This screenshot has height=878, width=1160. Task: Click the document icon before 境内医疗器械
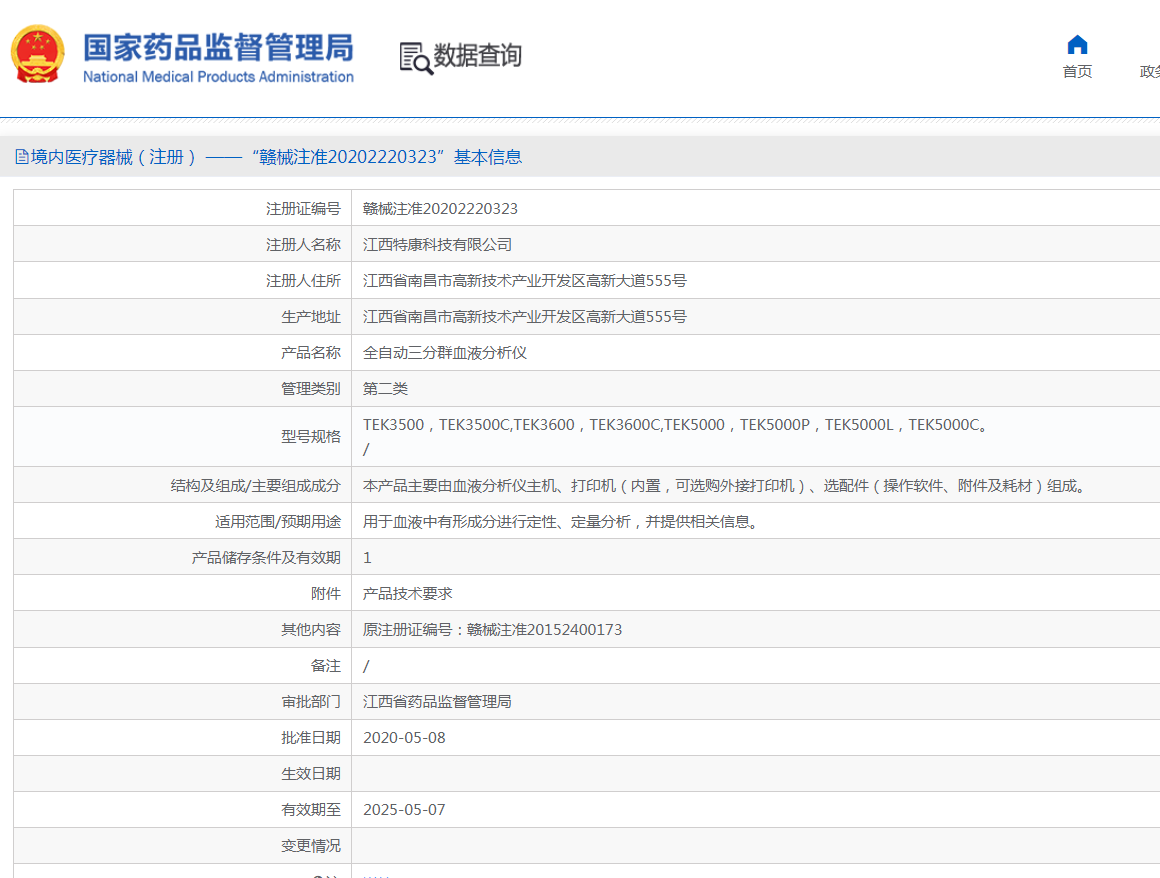(x=22, y=157)
